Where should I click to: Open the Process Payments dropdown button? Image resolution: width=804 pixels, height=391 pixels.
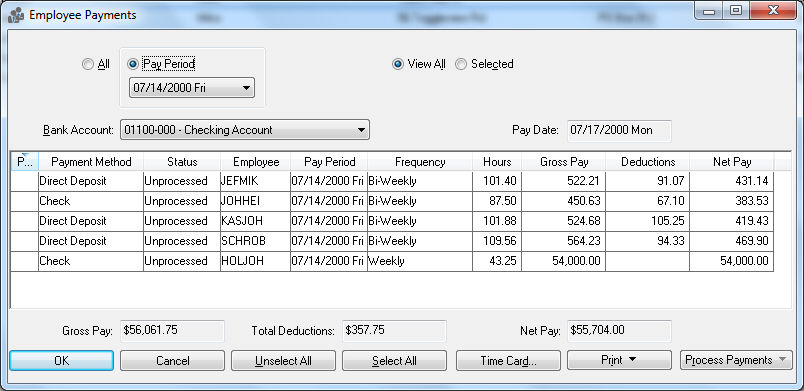pos(736,360)
